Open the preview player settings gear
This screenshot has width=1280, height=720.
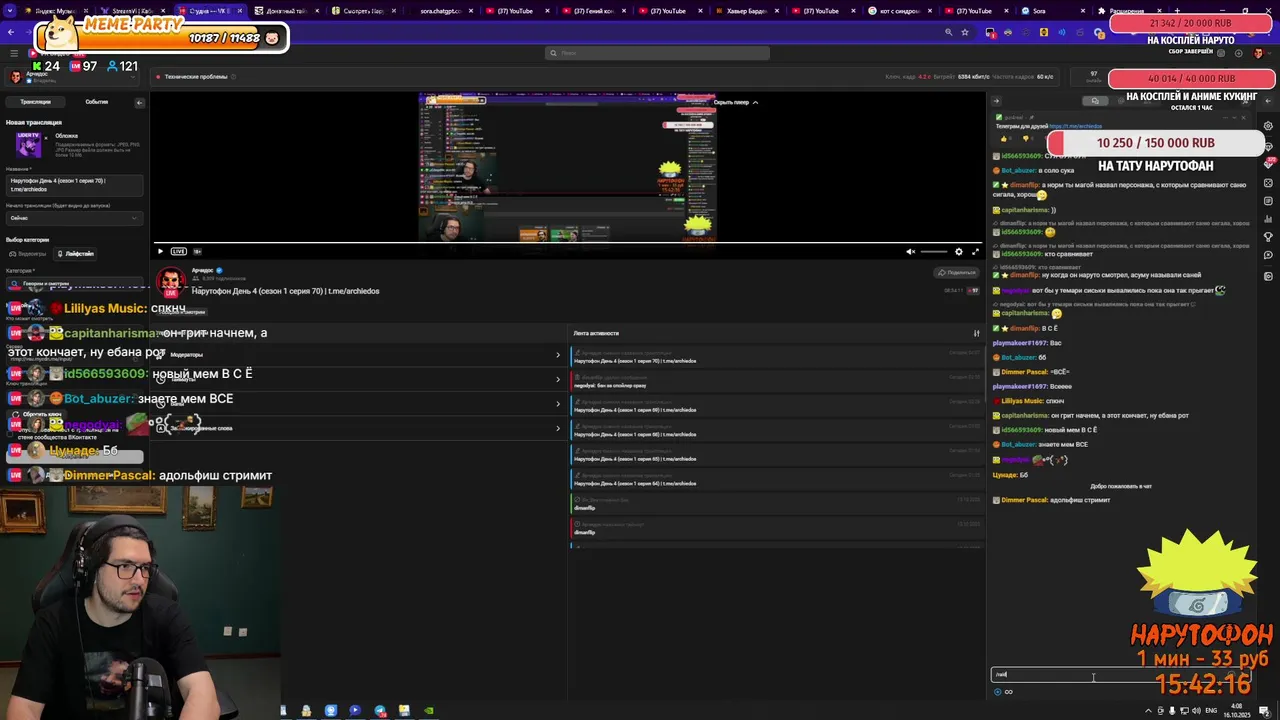[958, 252]
